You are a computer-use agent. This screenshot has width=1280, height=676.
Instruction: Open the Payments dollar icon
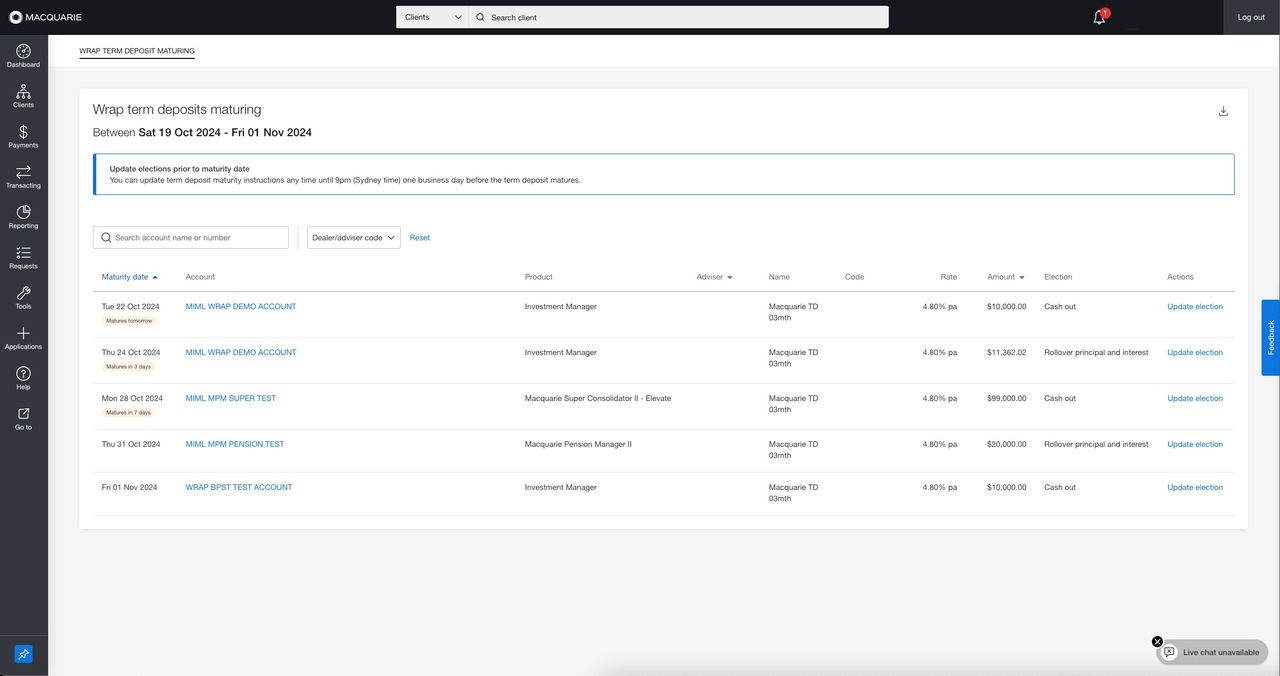click(23, 132)
